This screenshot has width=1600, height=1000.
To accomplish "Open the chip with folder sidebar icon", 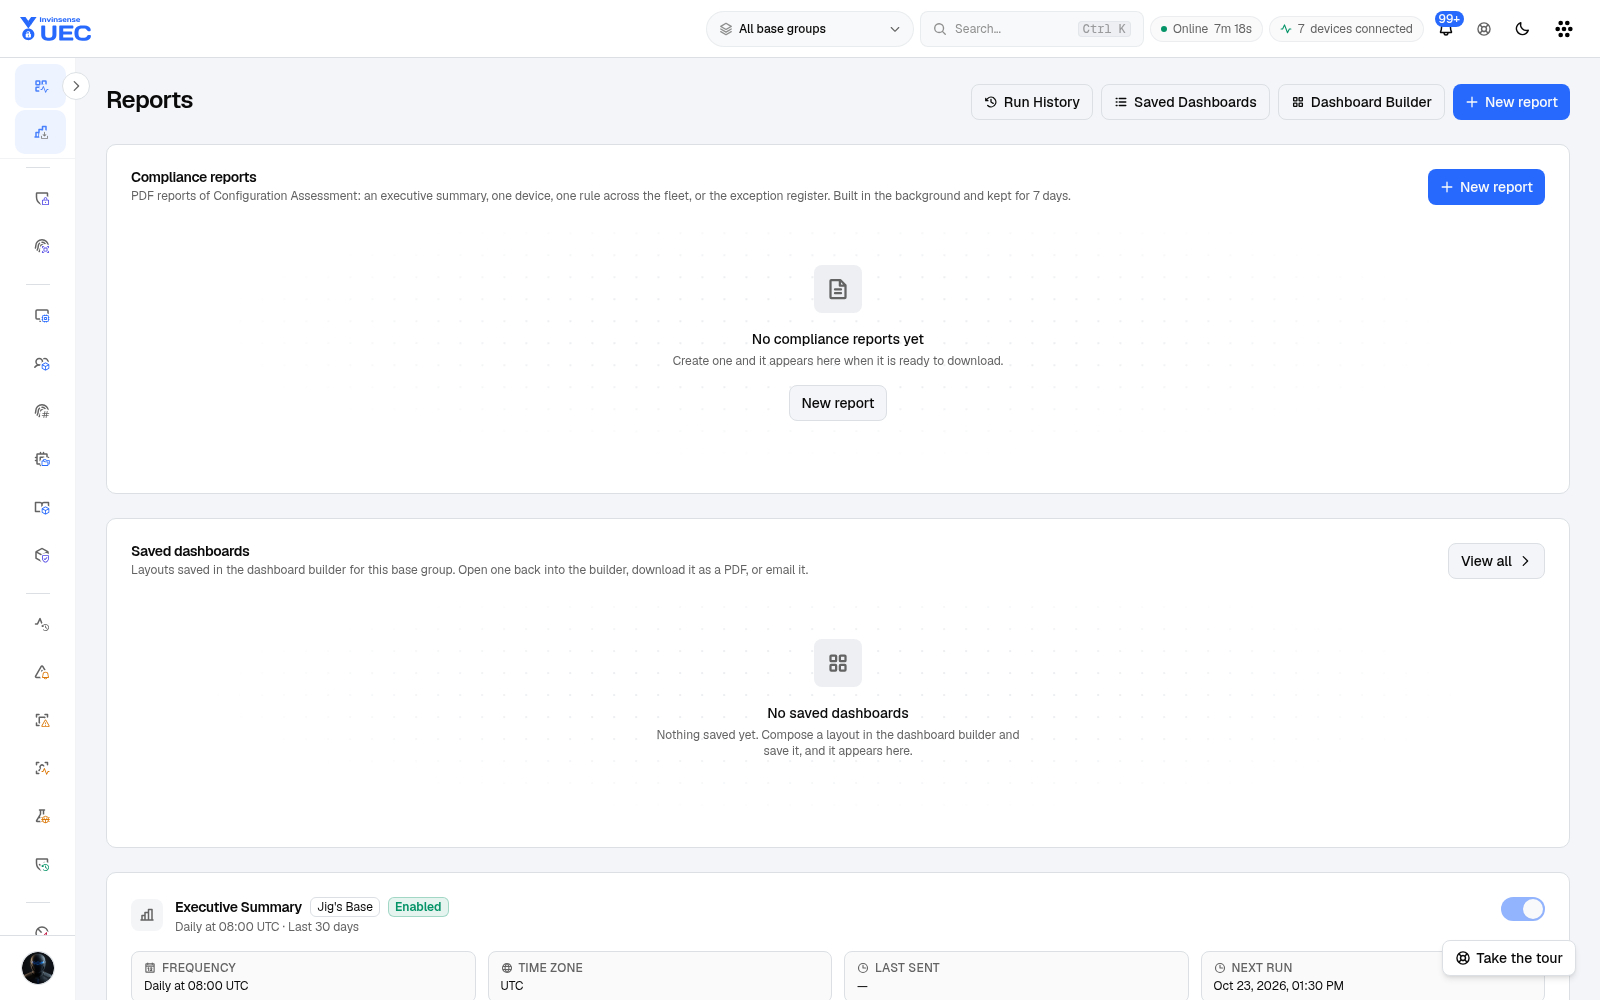I will coord(42,459).
